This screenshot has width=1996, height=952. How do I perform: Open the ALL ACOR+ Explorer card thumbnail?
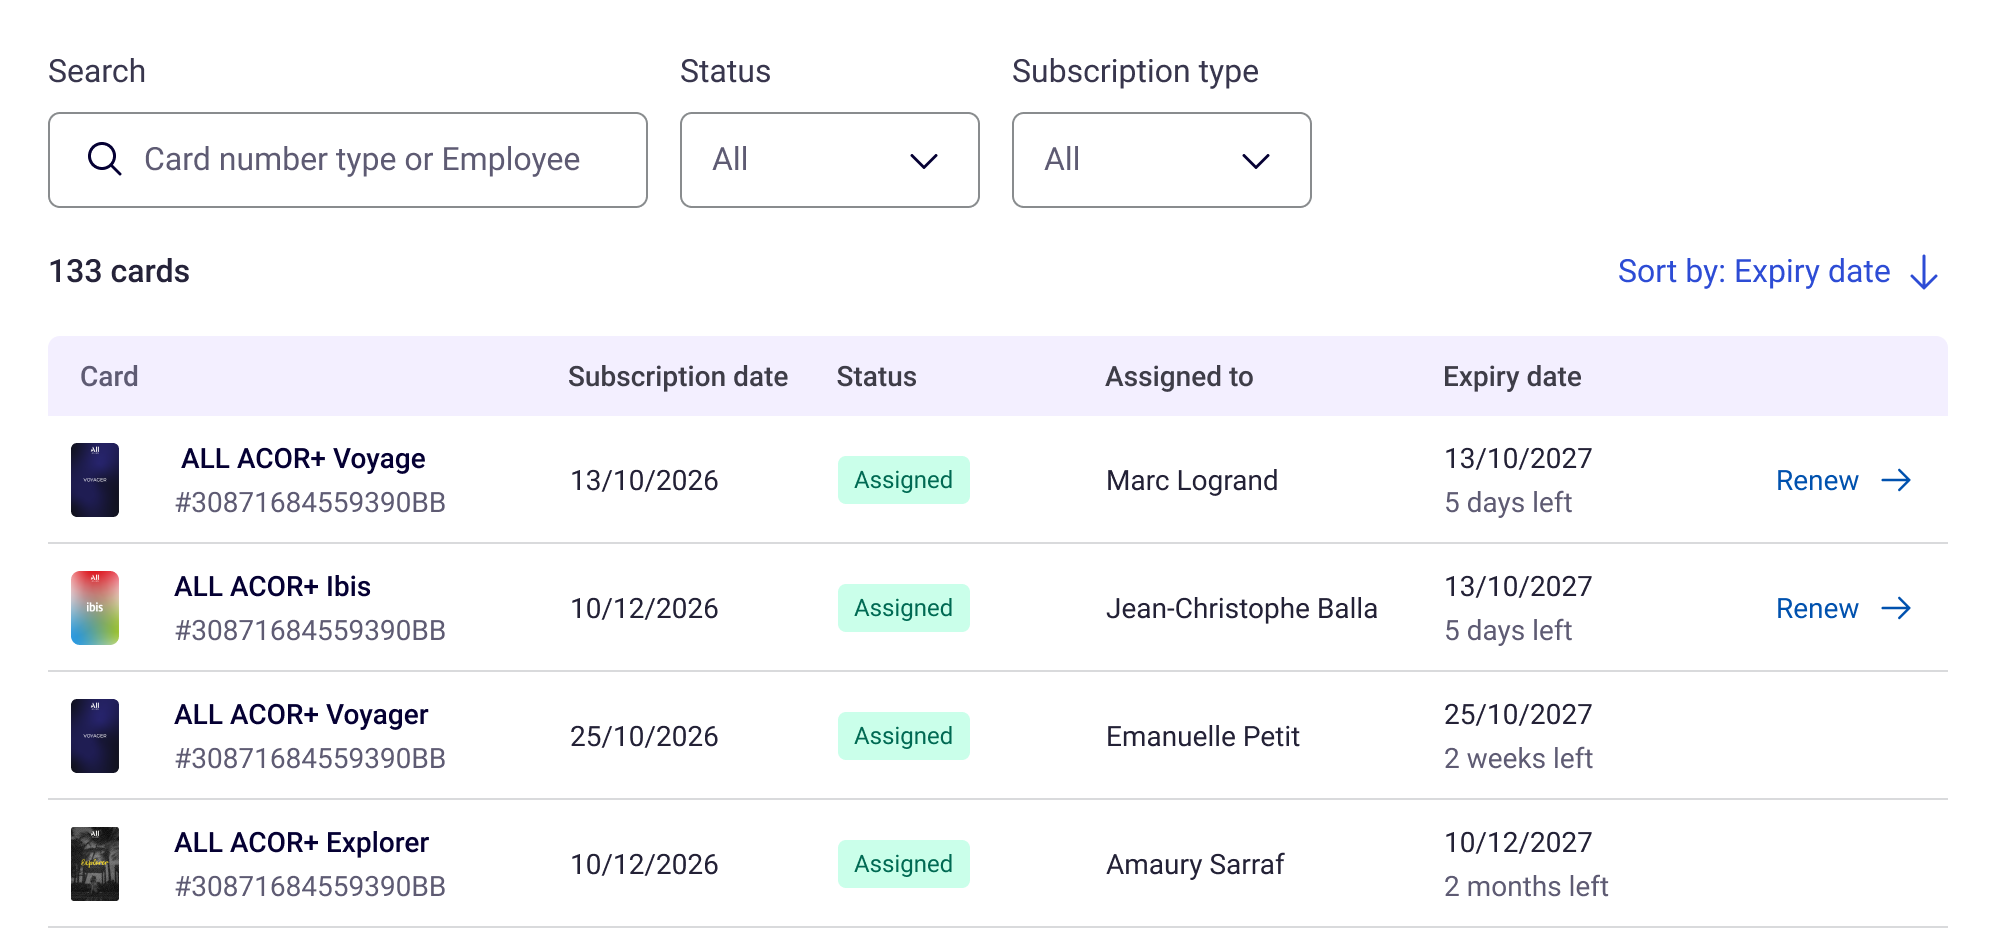coord(95,864)
